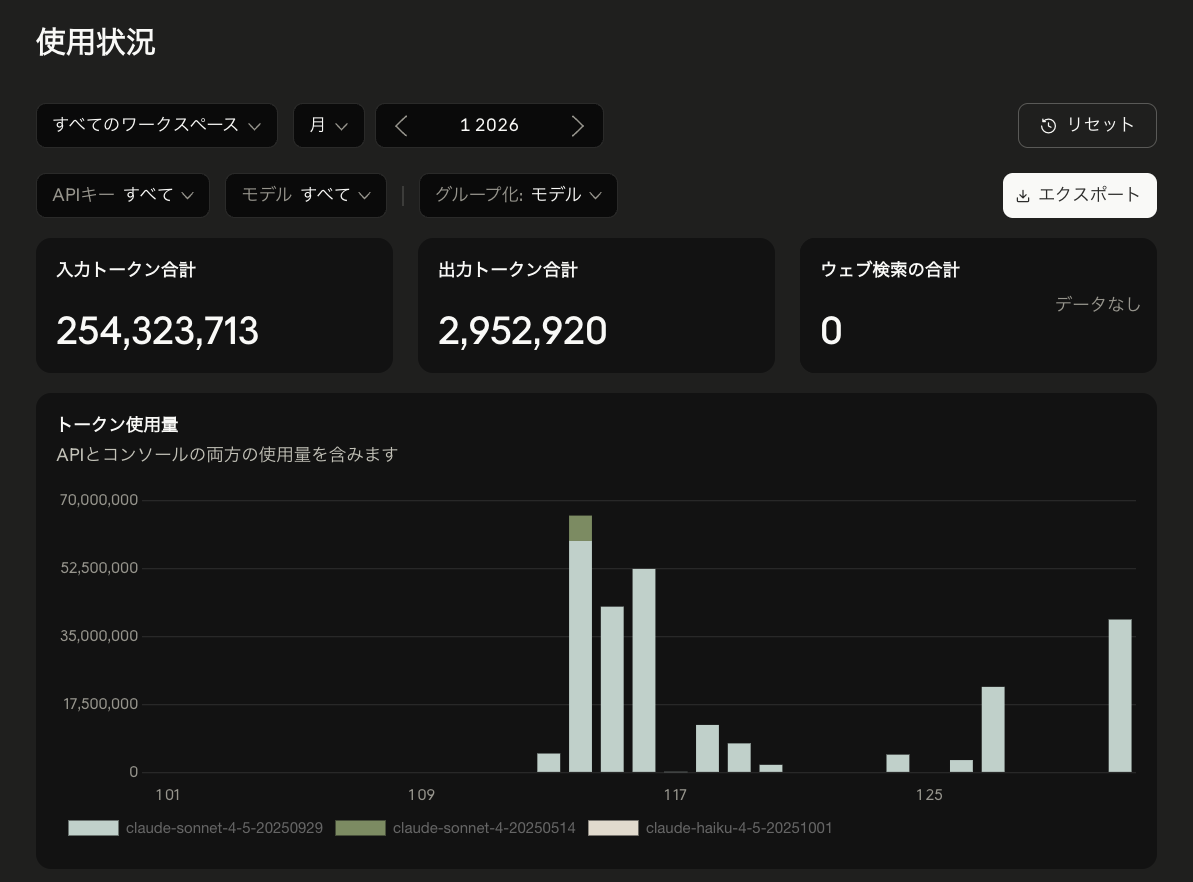This screenshot has width=1193, height=882.
Task: Click the APIとコンソールの両方の使用量を含みます subtitle
Action: [227, 455]
